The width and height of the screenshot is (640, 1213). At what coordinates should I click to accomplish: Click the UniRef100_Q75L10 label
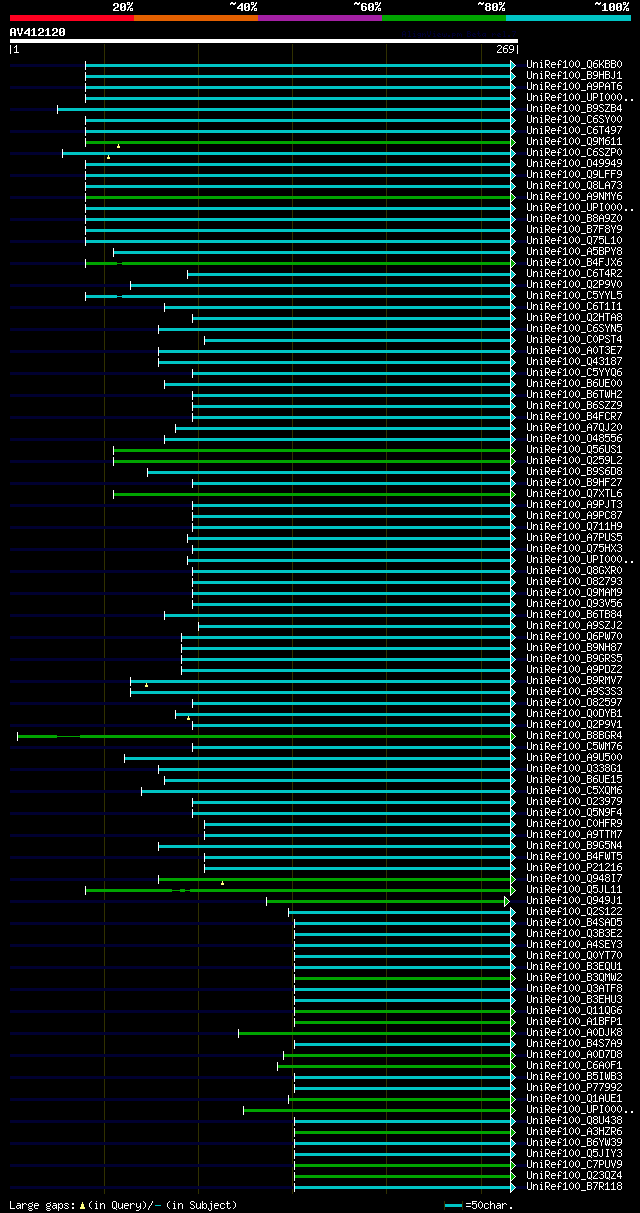tap(574, 240)
